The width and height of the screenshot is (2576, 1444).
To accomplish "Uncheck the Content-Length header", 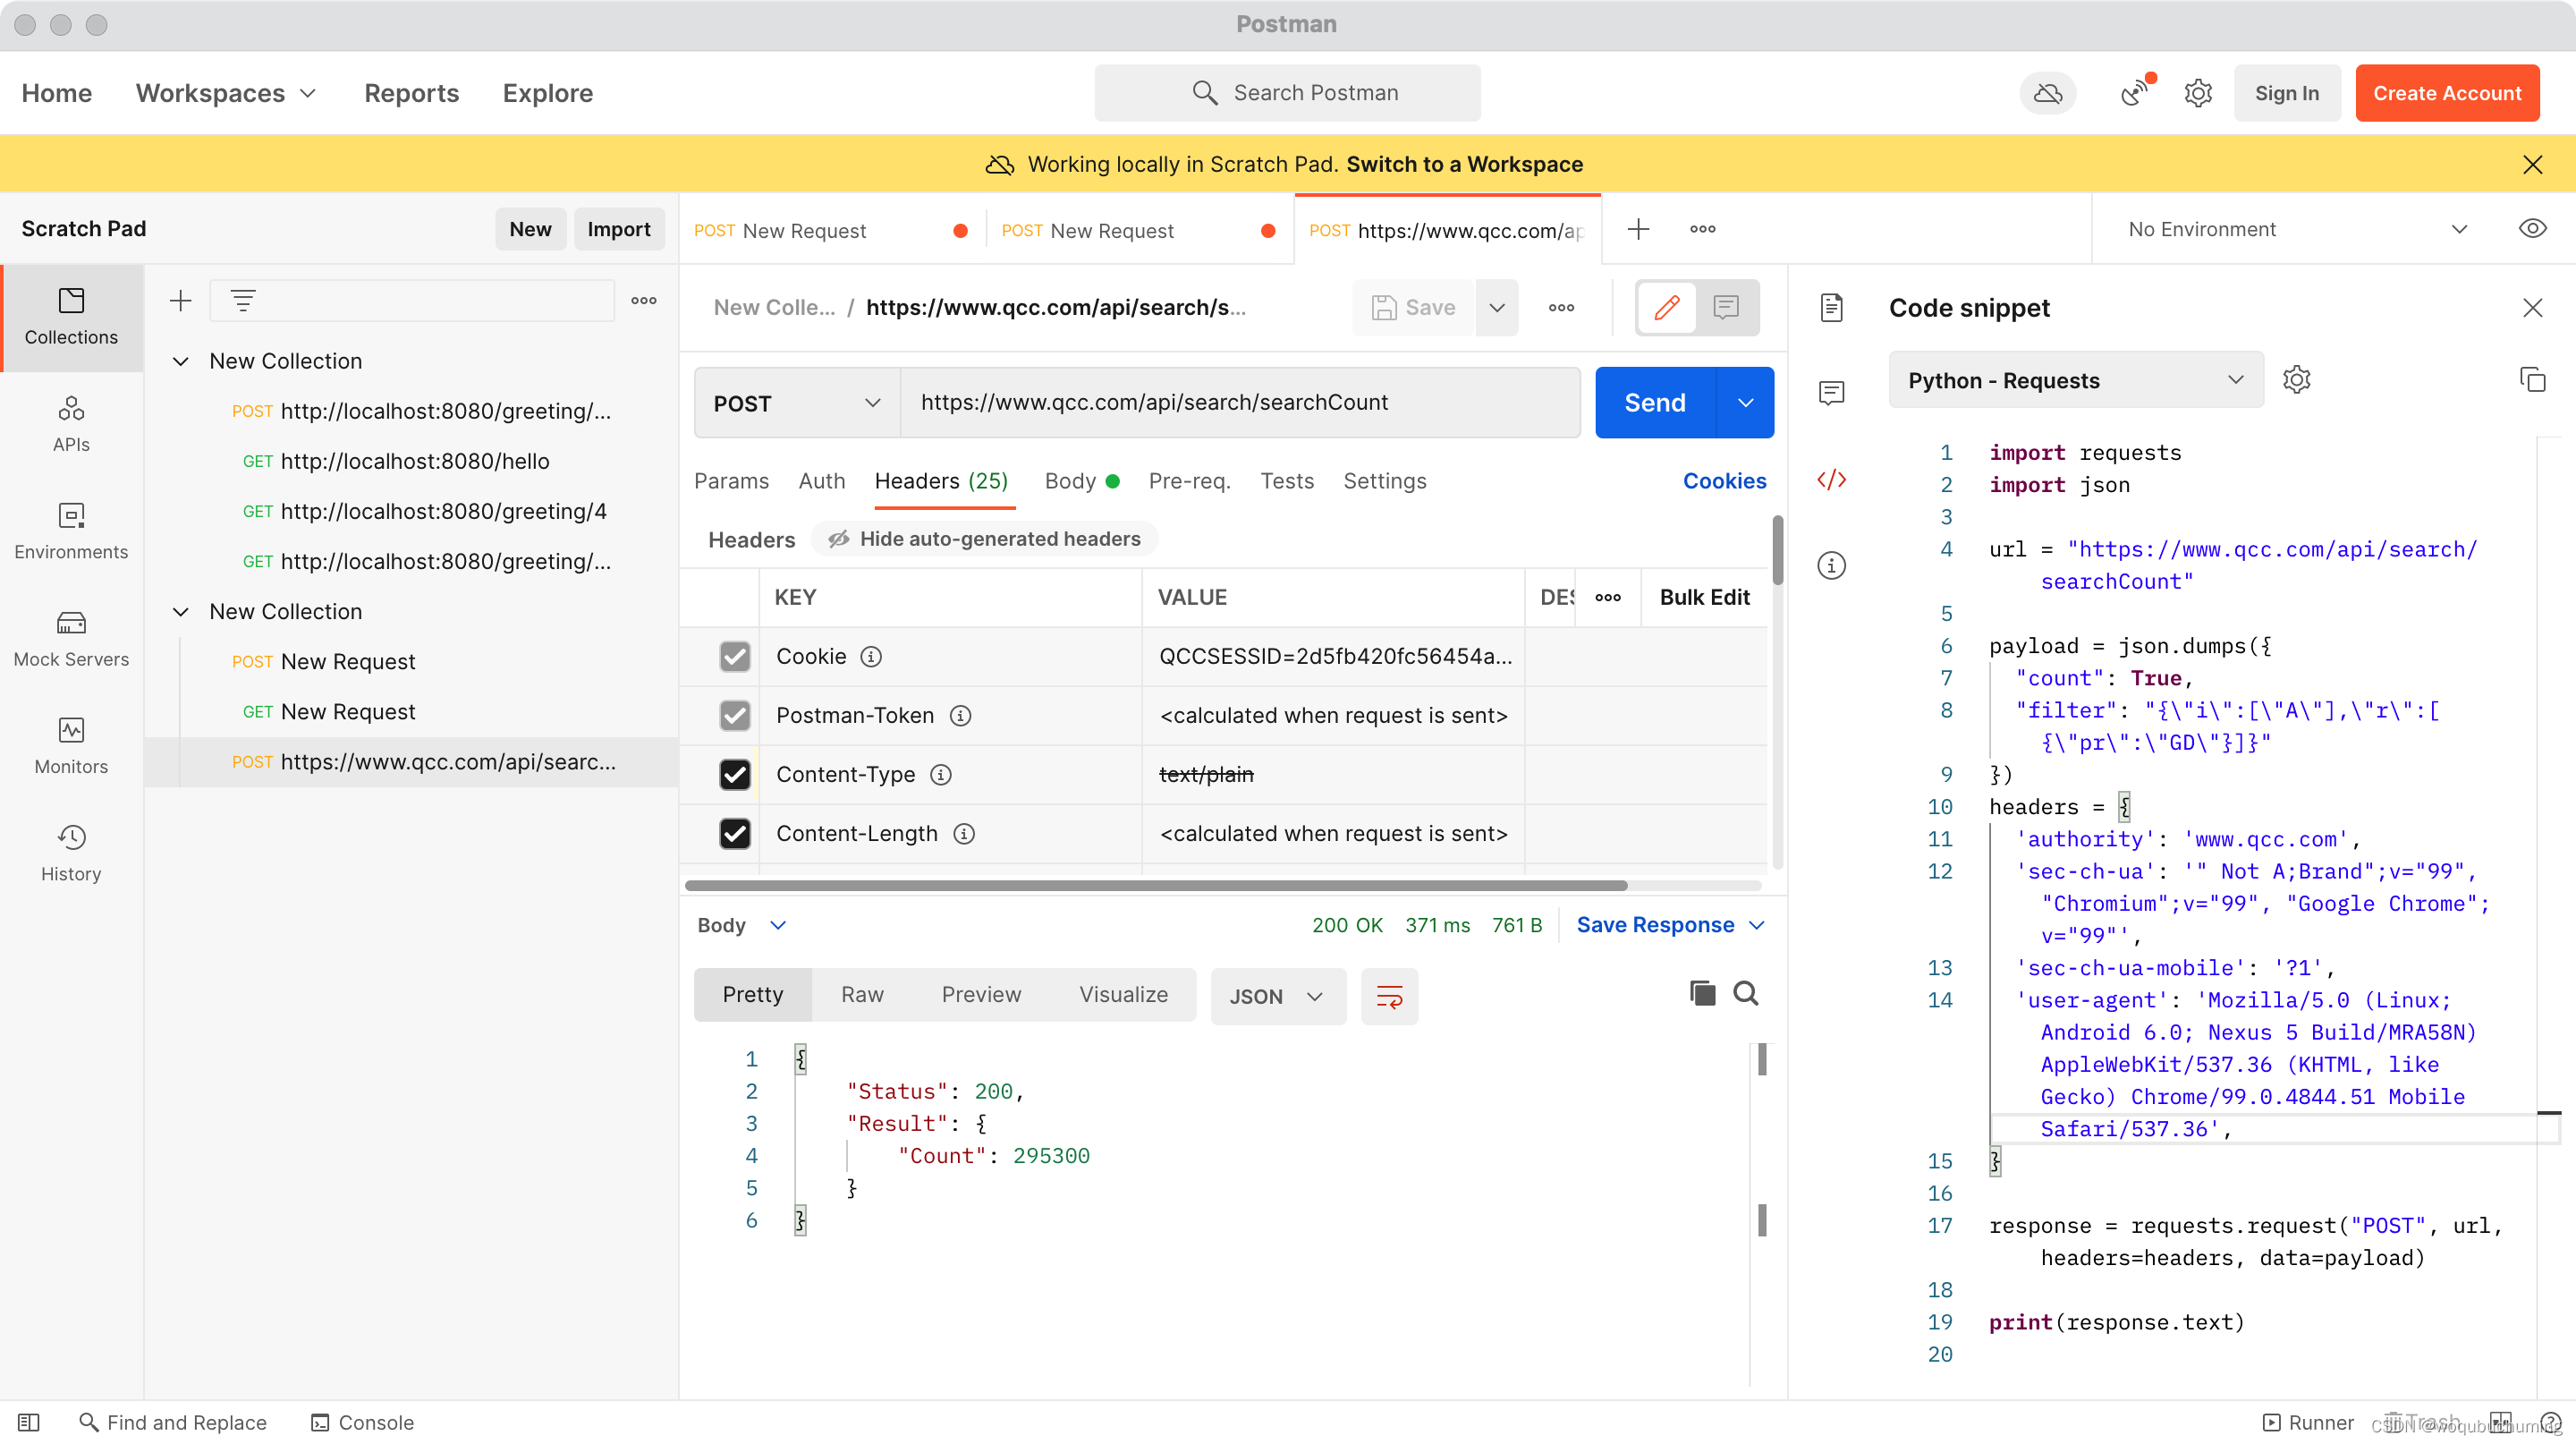I will click(735, 833).
